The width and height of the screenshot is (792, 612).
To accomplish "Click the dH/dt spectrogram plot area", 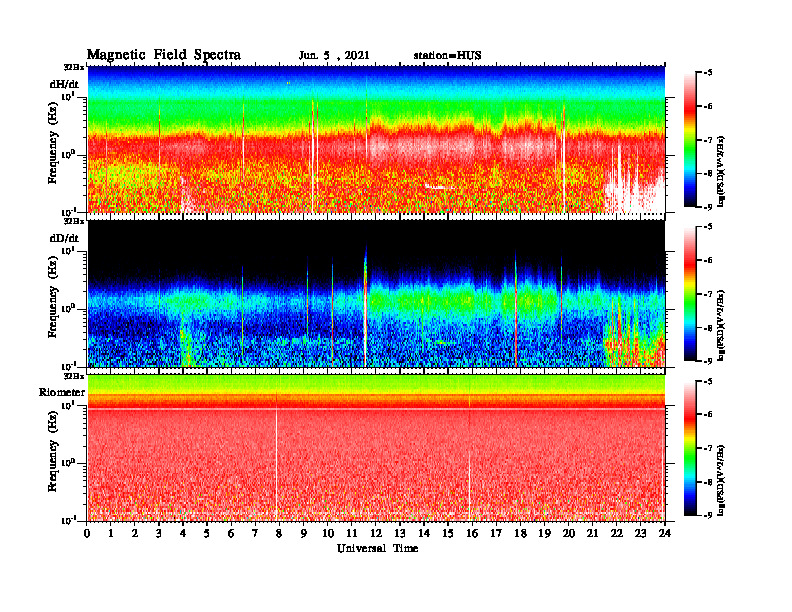I will (x=376, y=139).
